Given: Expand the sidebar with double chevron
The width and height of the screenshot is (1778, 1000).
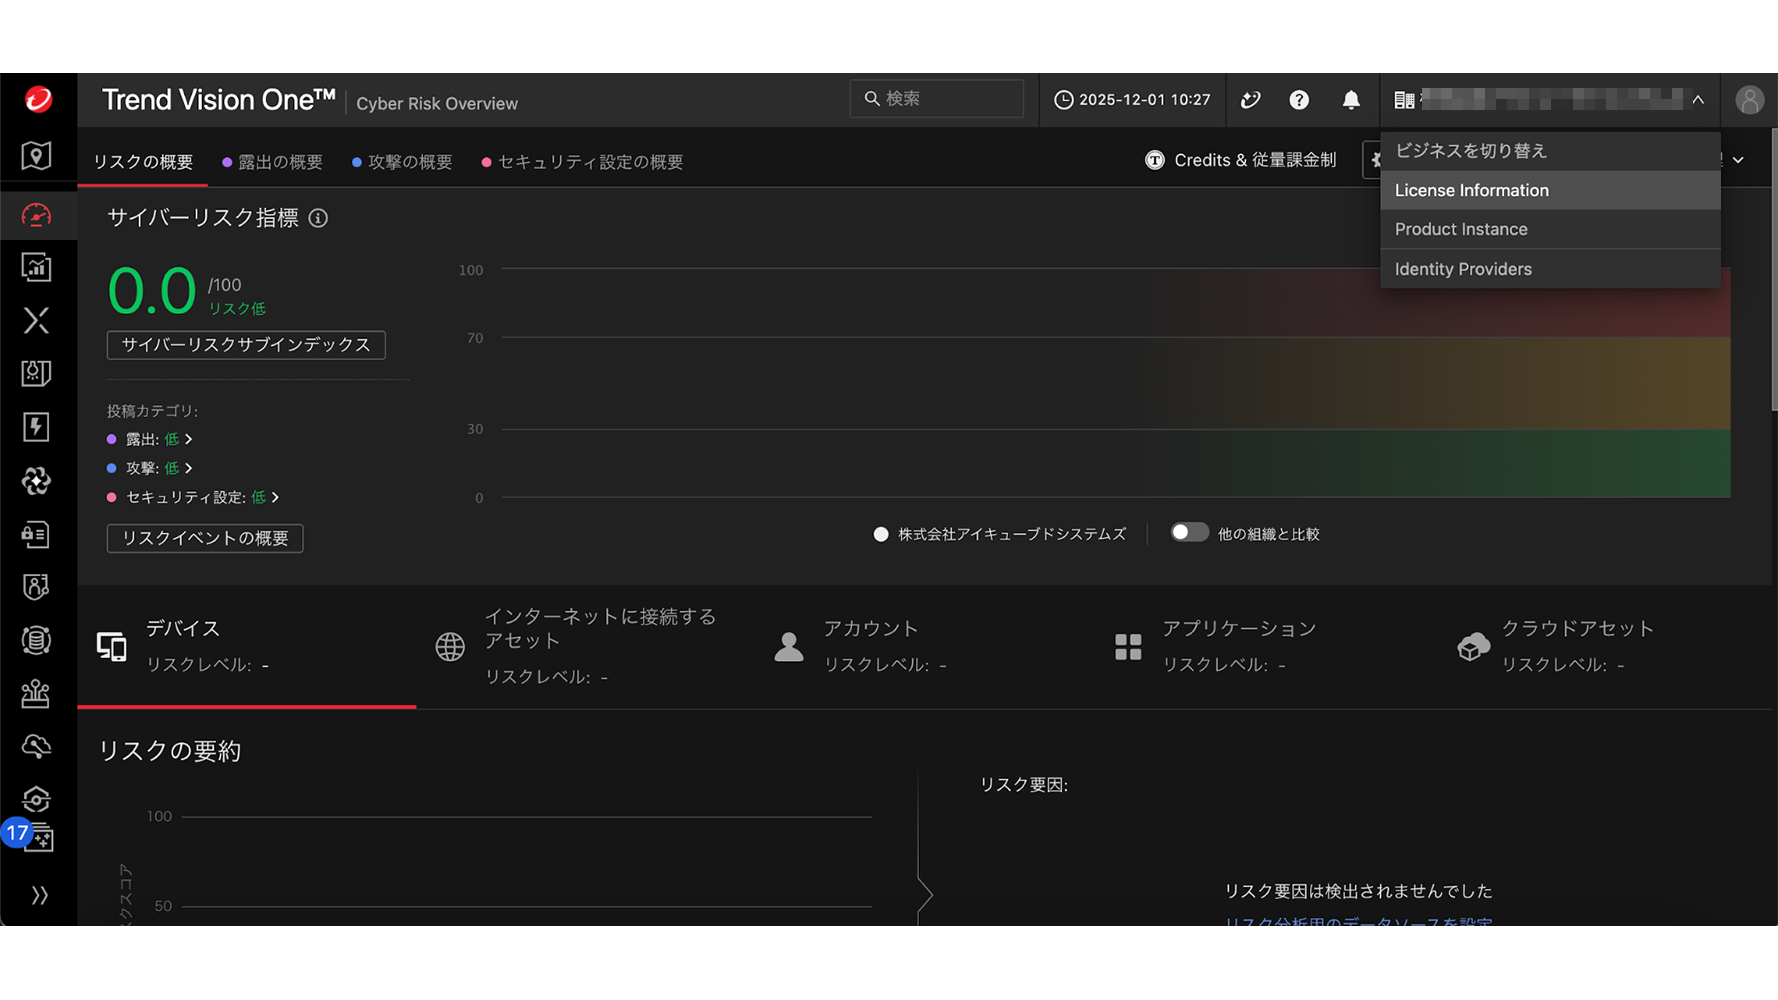Looking at the screenshot, I should 39,895.
